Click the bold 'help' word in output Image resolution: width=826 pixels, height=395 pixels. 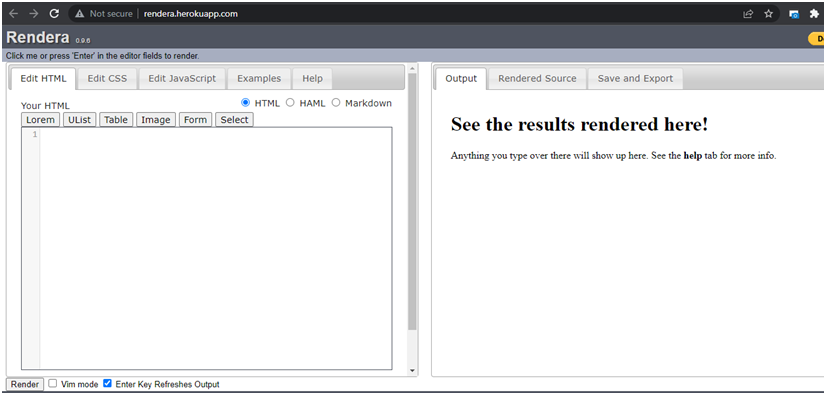pyautogui.click(x=693, y=156)
